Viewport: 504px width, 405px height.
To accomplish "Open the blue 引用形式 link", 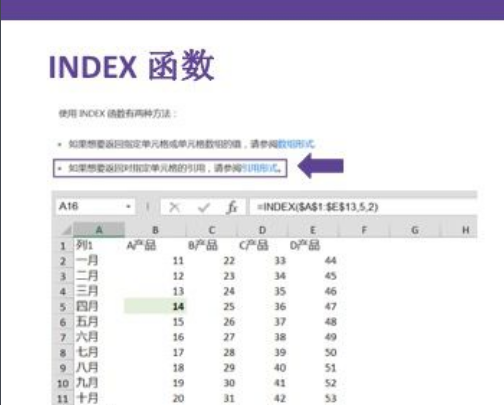I will click(x=260, y=168).
